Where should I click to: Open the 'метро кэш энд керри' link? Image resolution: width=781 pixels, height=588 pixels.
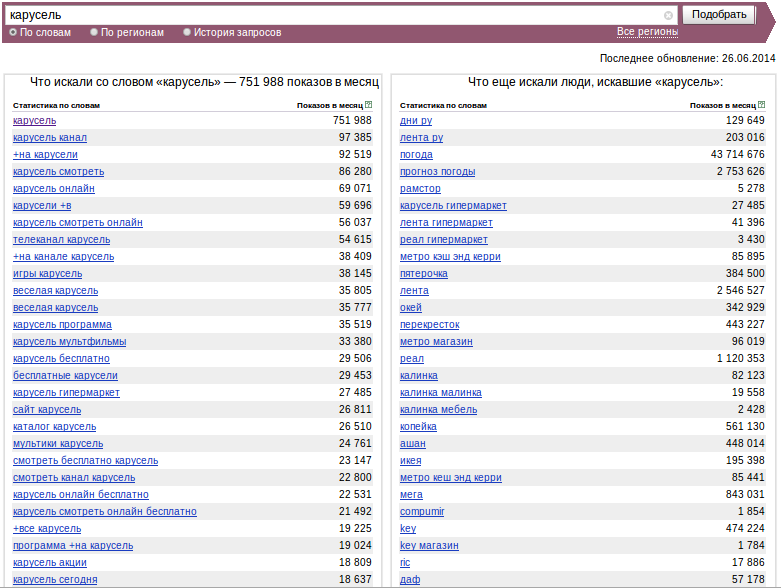[x=450, y=256]
